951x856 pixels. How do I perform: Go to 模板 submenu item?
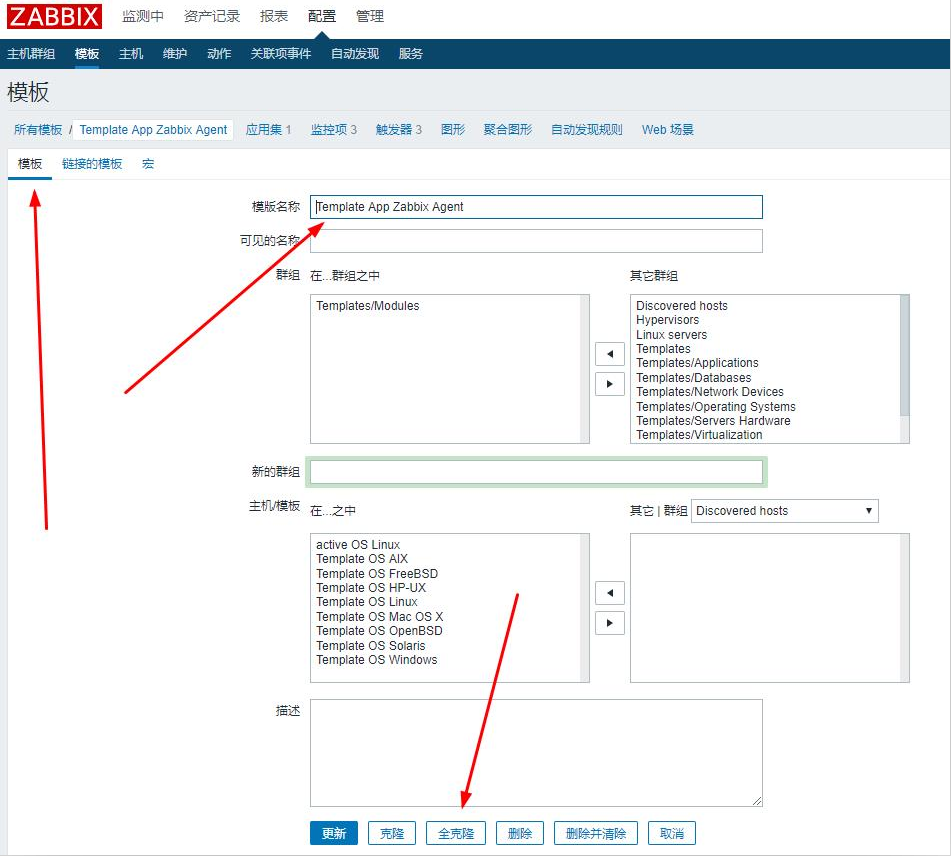(x=87, y=54)
